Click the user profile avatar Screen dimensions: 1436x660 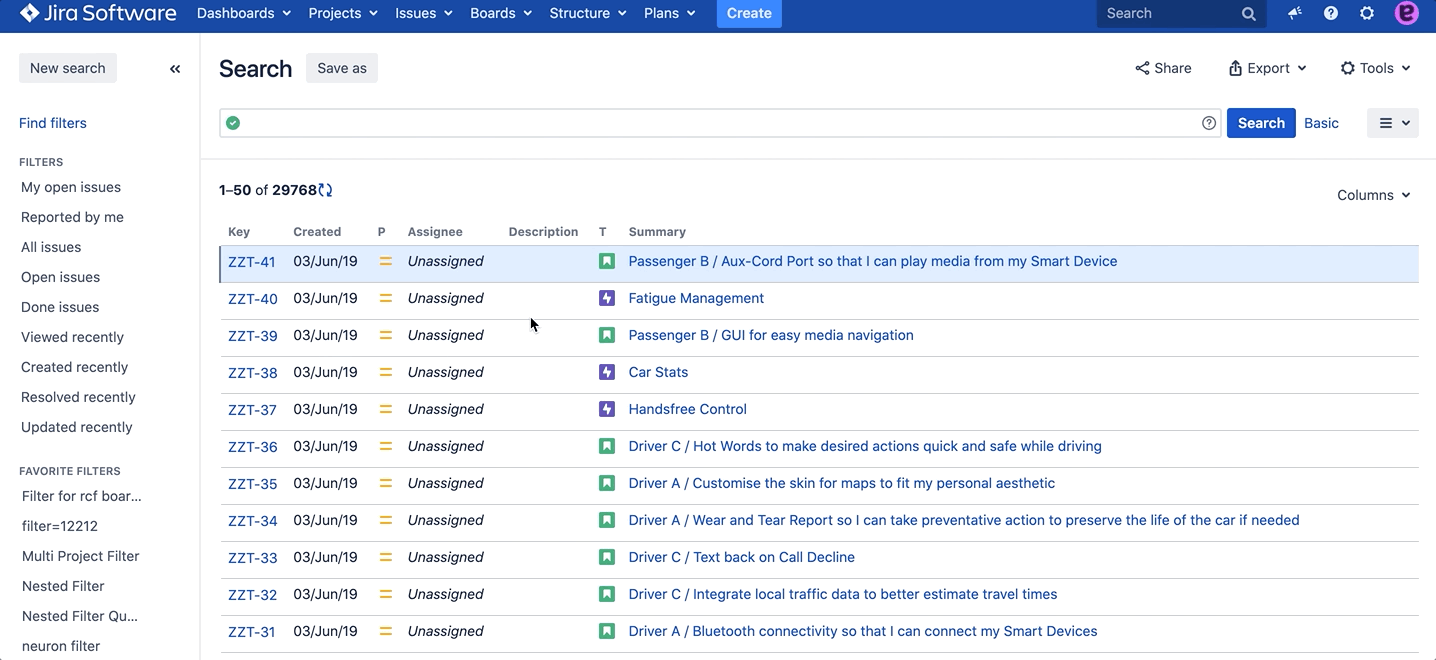click(x=1406, y=13)
